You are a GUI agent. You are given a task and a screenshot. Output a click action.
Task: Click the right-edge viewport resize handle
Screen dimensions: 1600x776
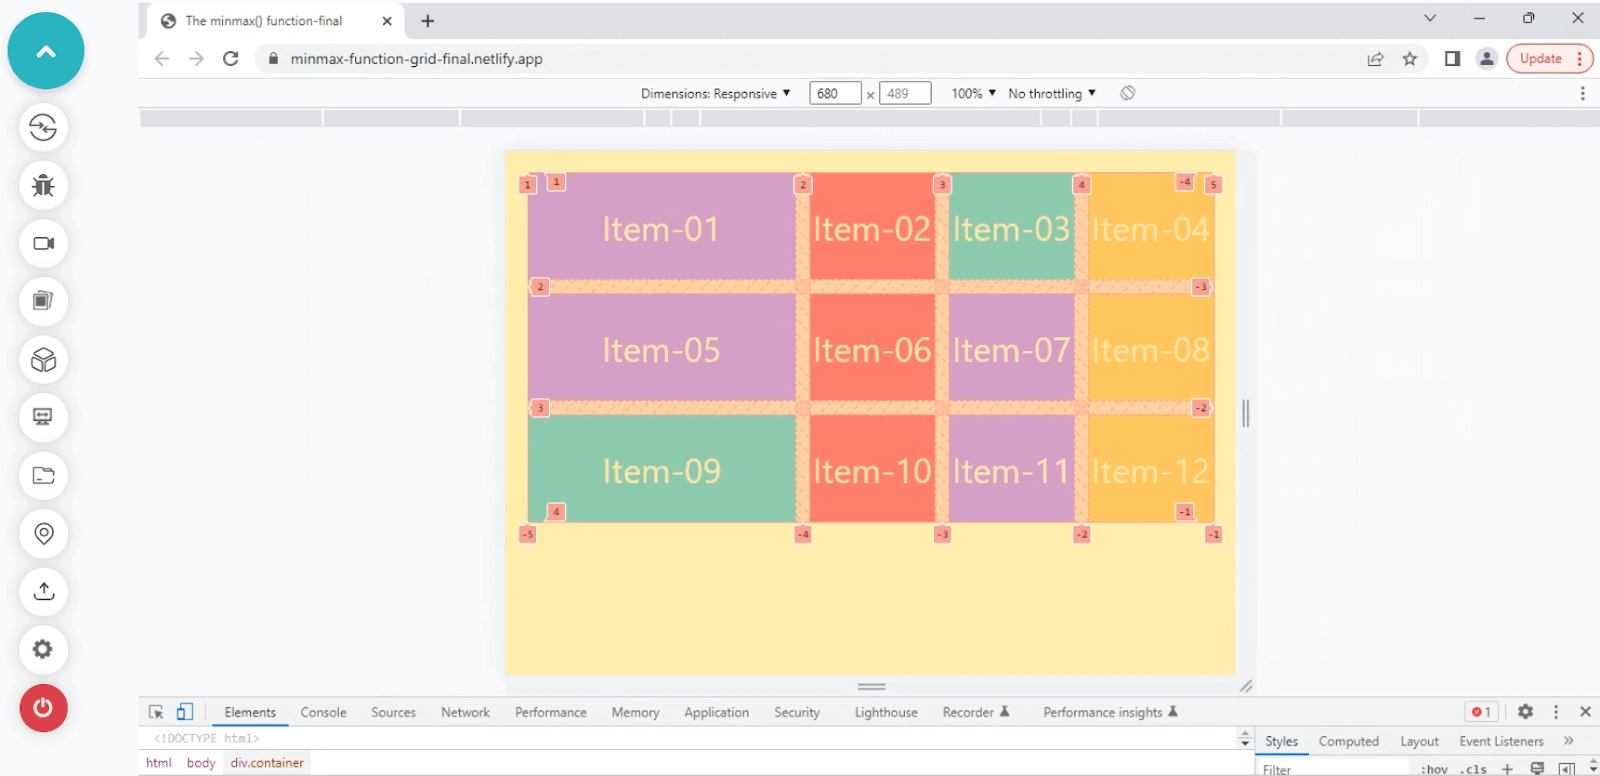click(1245, 413)
